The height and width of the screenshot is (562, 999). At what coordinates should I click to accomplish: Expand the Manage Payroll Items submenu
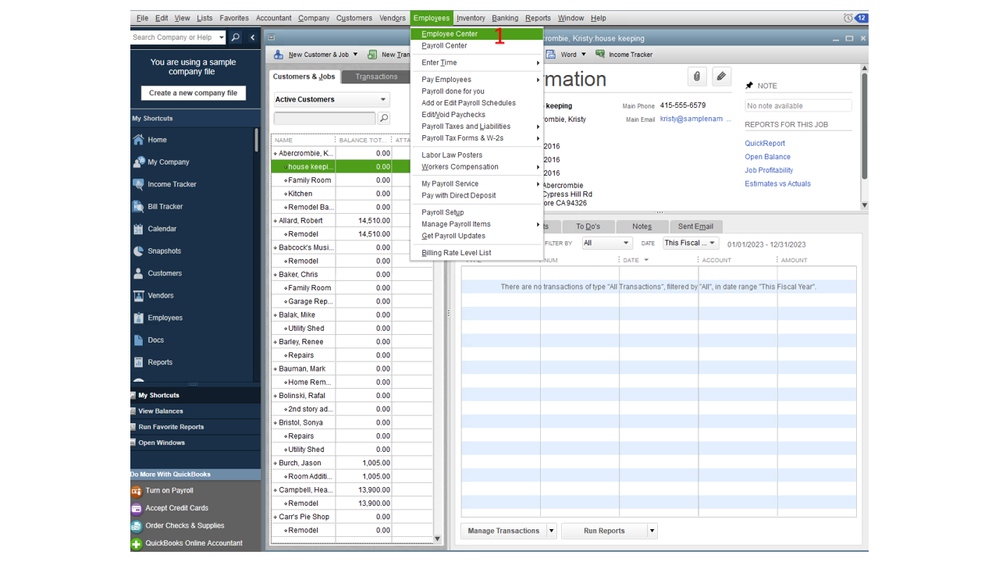pyautogui.click(x=477, y=224)
